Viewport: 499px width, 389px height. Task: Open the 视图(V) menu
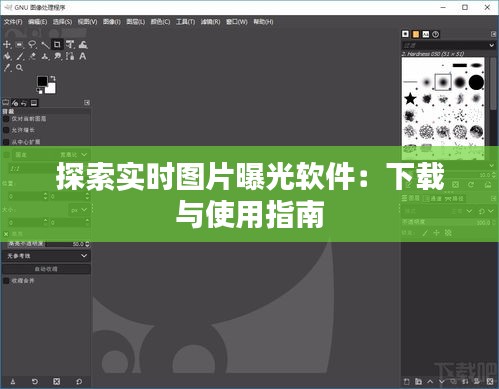point(87,22)
